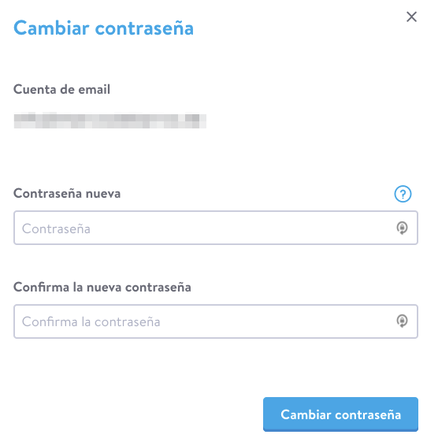Open the password help question mark icon
Screen dimensions: 427x442
pos(403,194)
